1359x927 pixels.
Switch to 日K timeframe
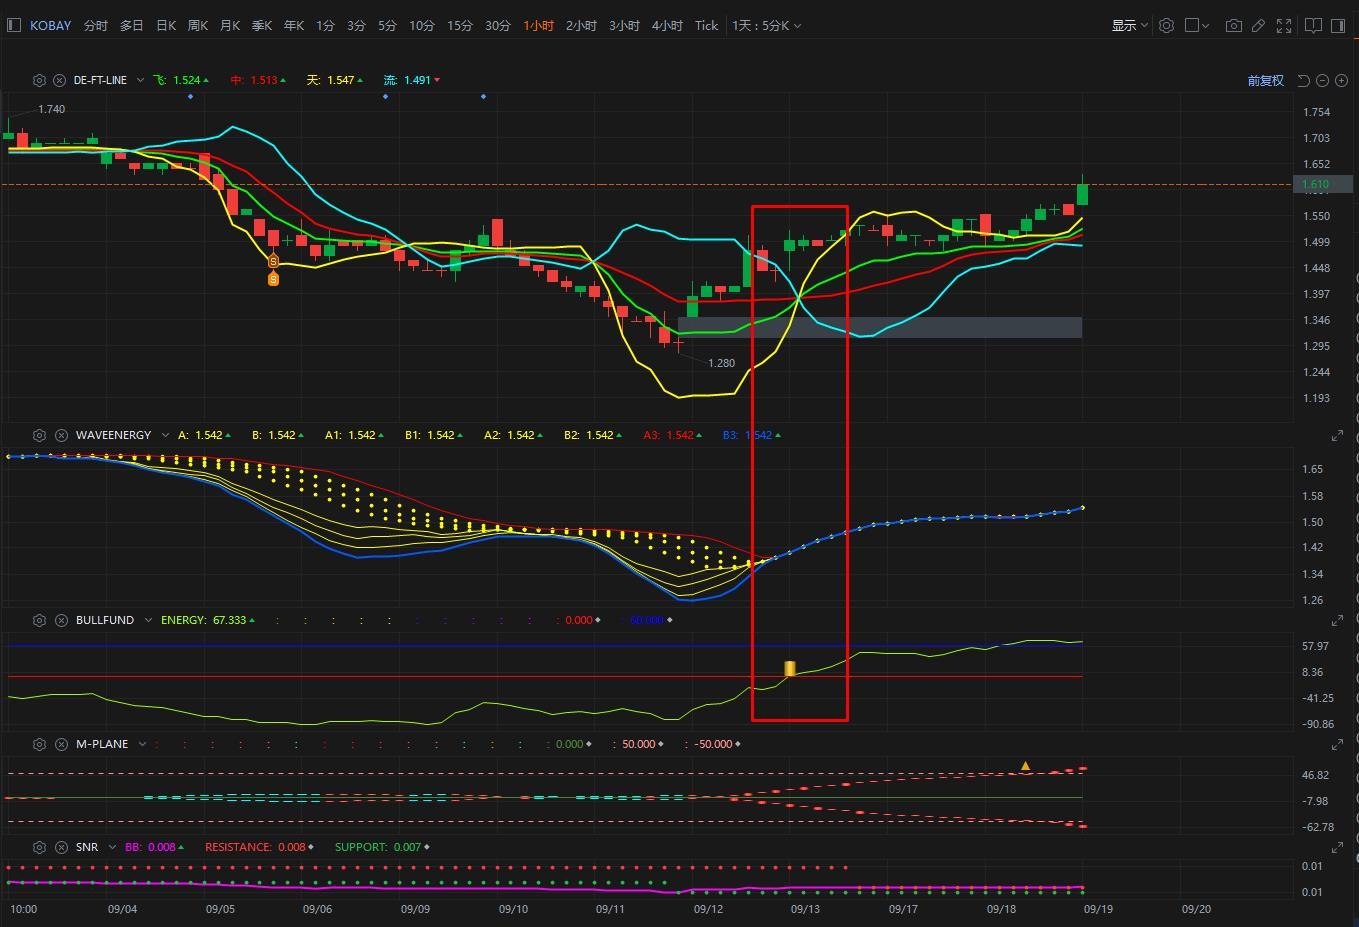pyautogui.click(x=166, y=25)
